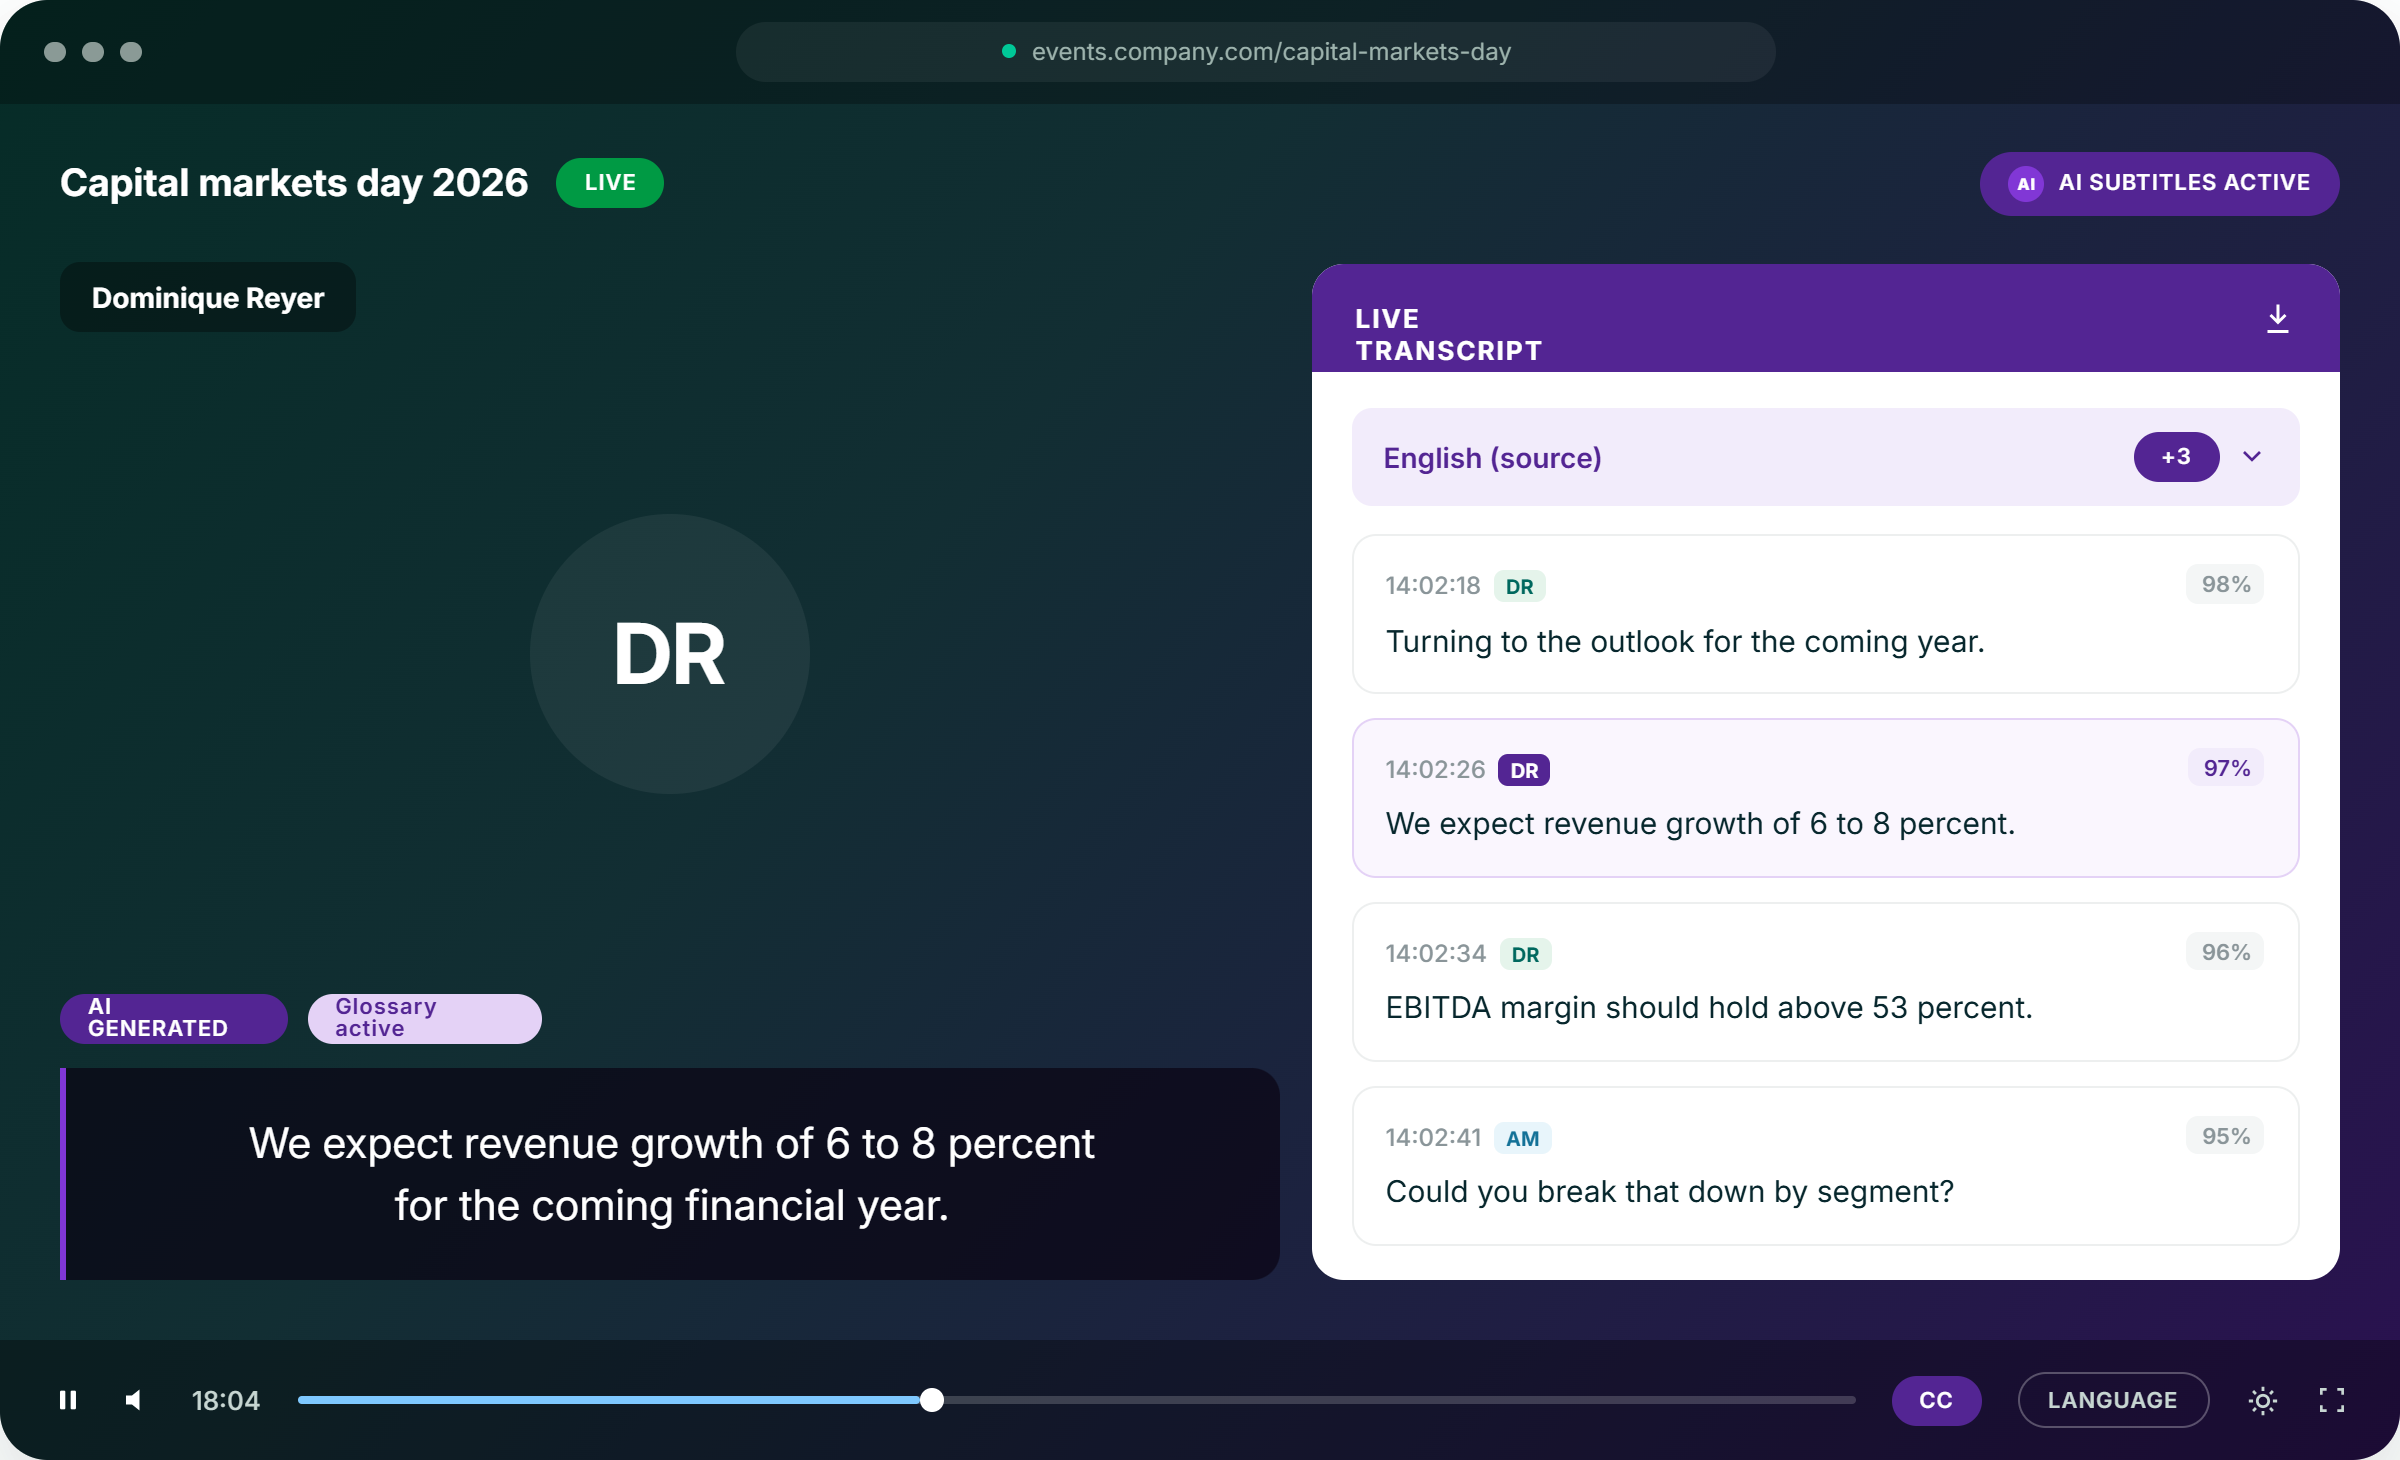This screenshot has width=2400, height=1460.
Task: Click the timestamp 14:02:41
Action: 1433,1138
